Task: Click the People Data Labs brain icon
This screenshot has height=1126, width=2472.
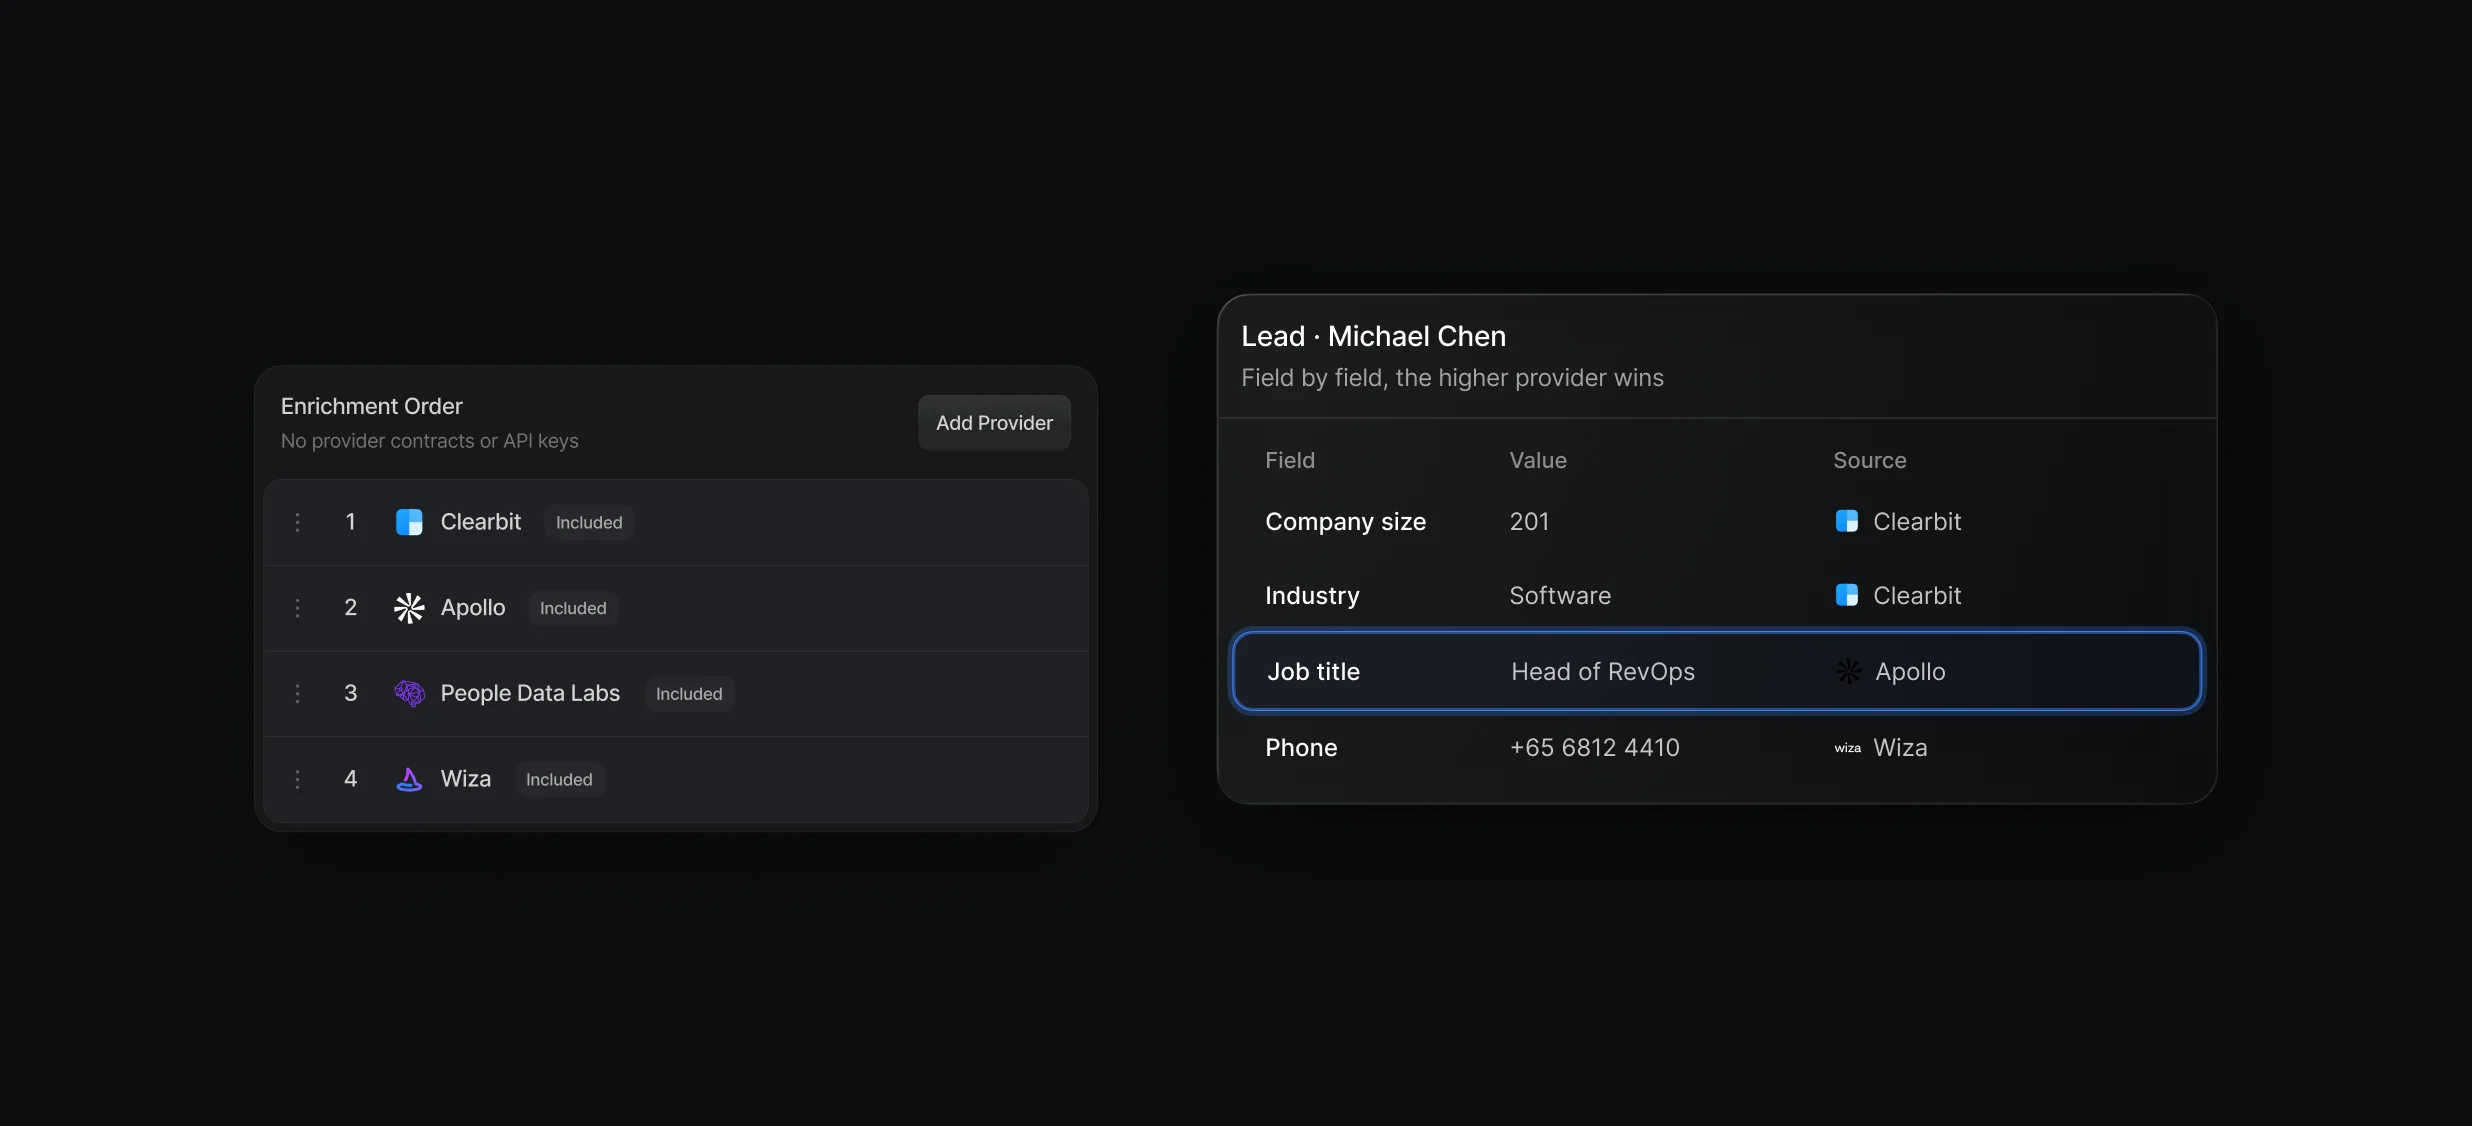Action: (409, 693)
